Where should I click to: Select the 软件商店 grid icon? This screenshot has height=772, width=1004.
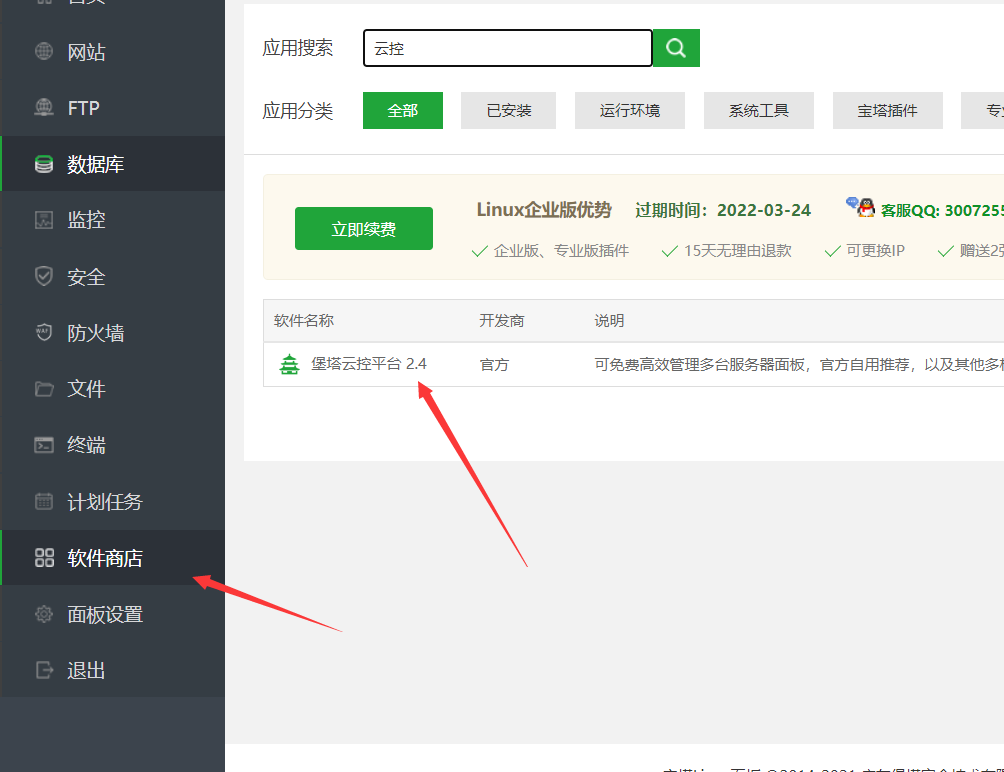click(44, 558)
